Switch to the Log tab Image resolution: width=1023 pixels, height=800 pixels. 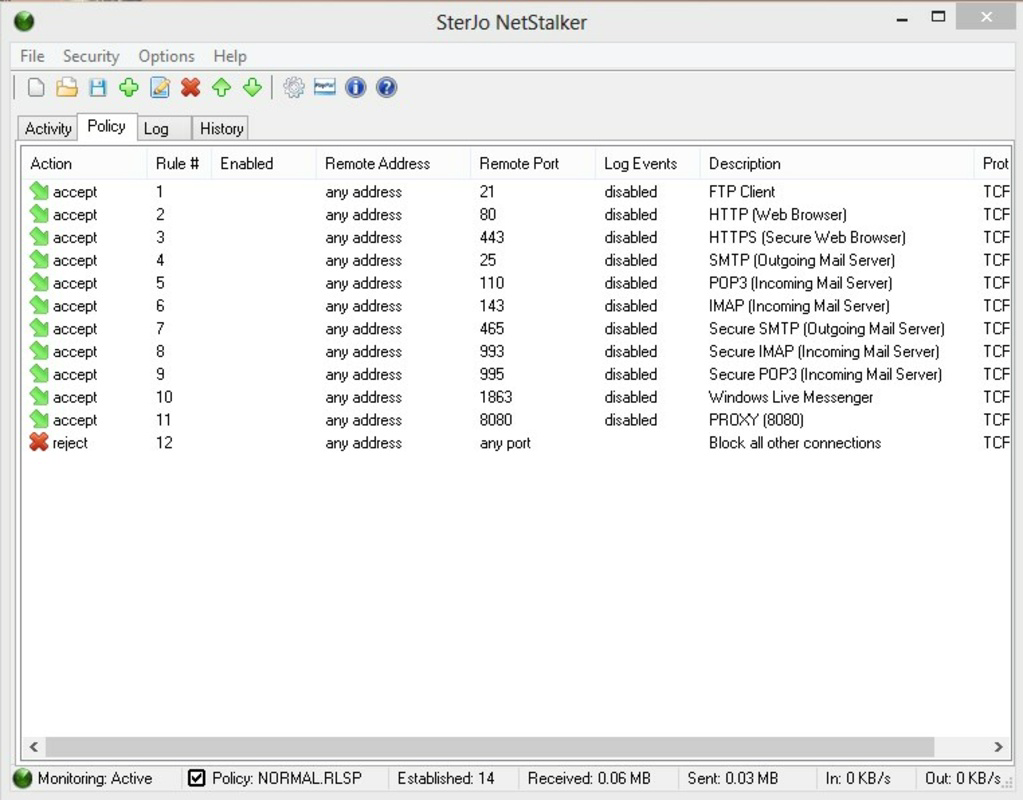pyautogui.click(x=163, y=129)
